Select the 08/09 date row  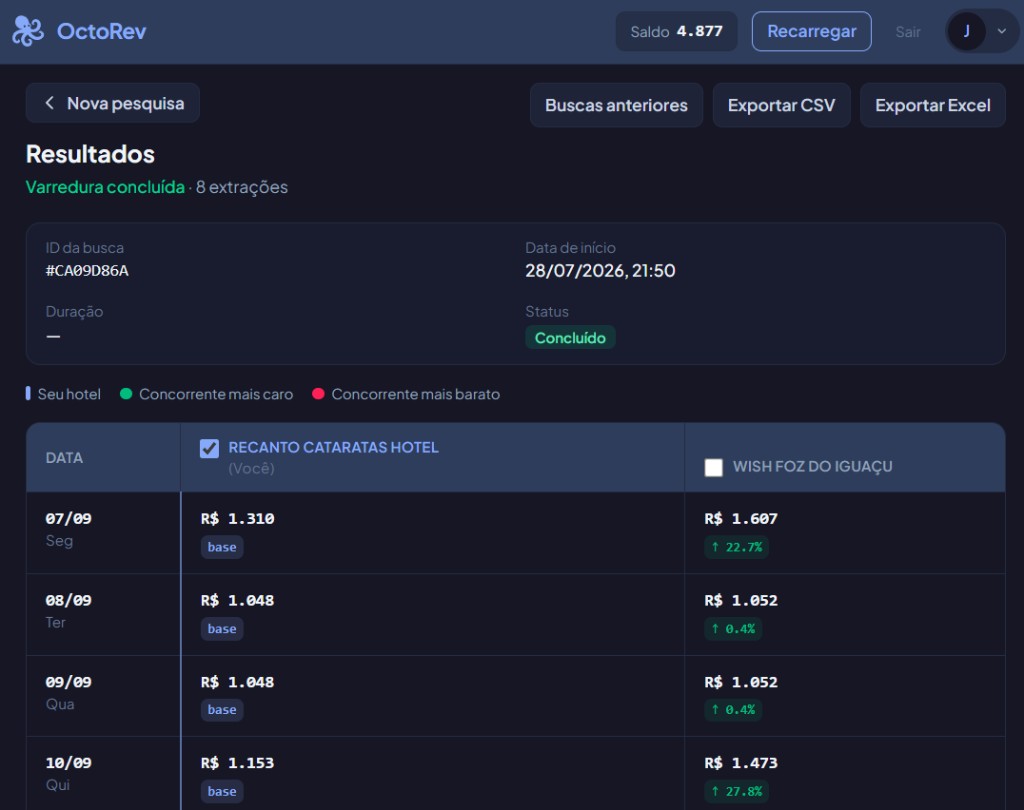(x=515, y=614)
